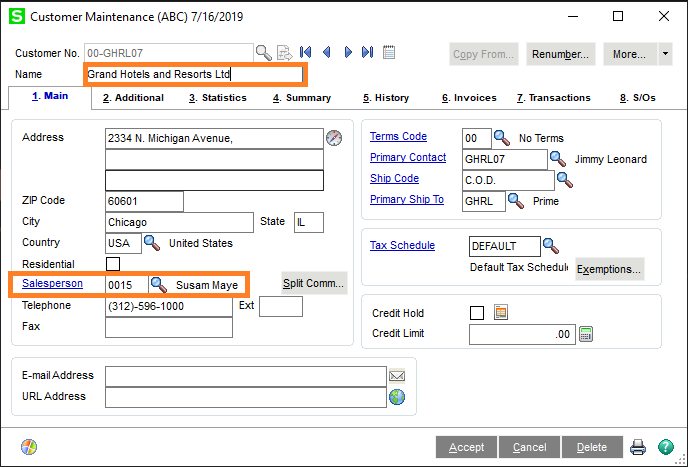
Task: Click the empty URL Address field
Action: click(246, 398)
